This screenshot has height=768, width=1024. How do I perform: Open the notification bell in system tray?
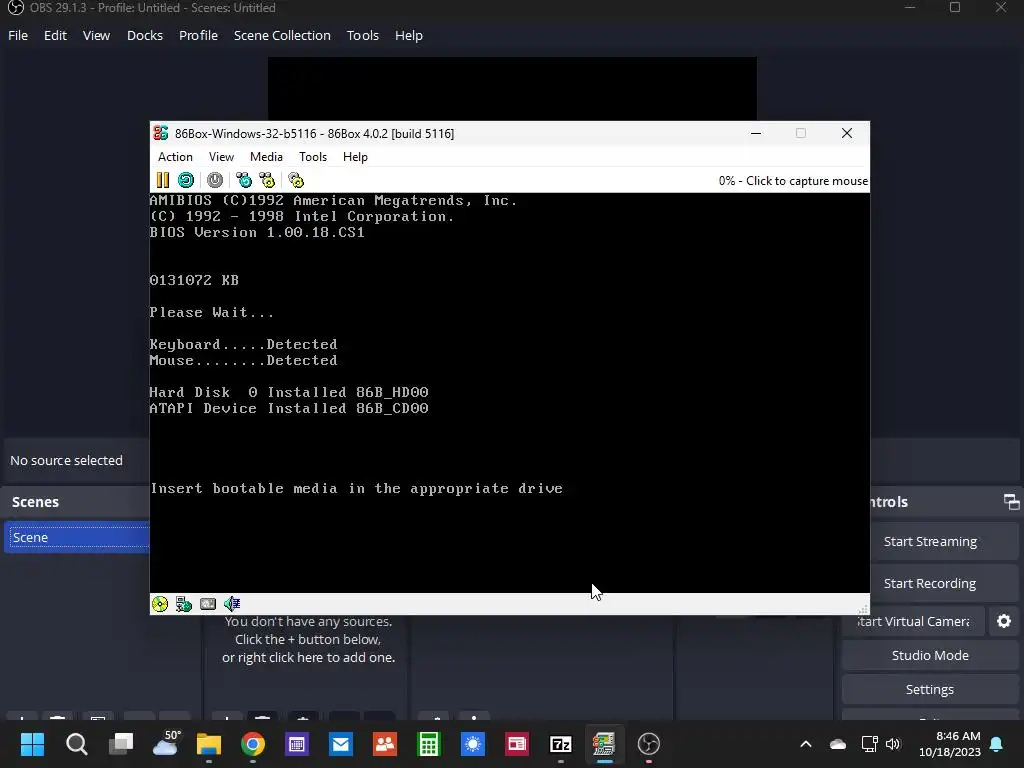point(997,744)
